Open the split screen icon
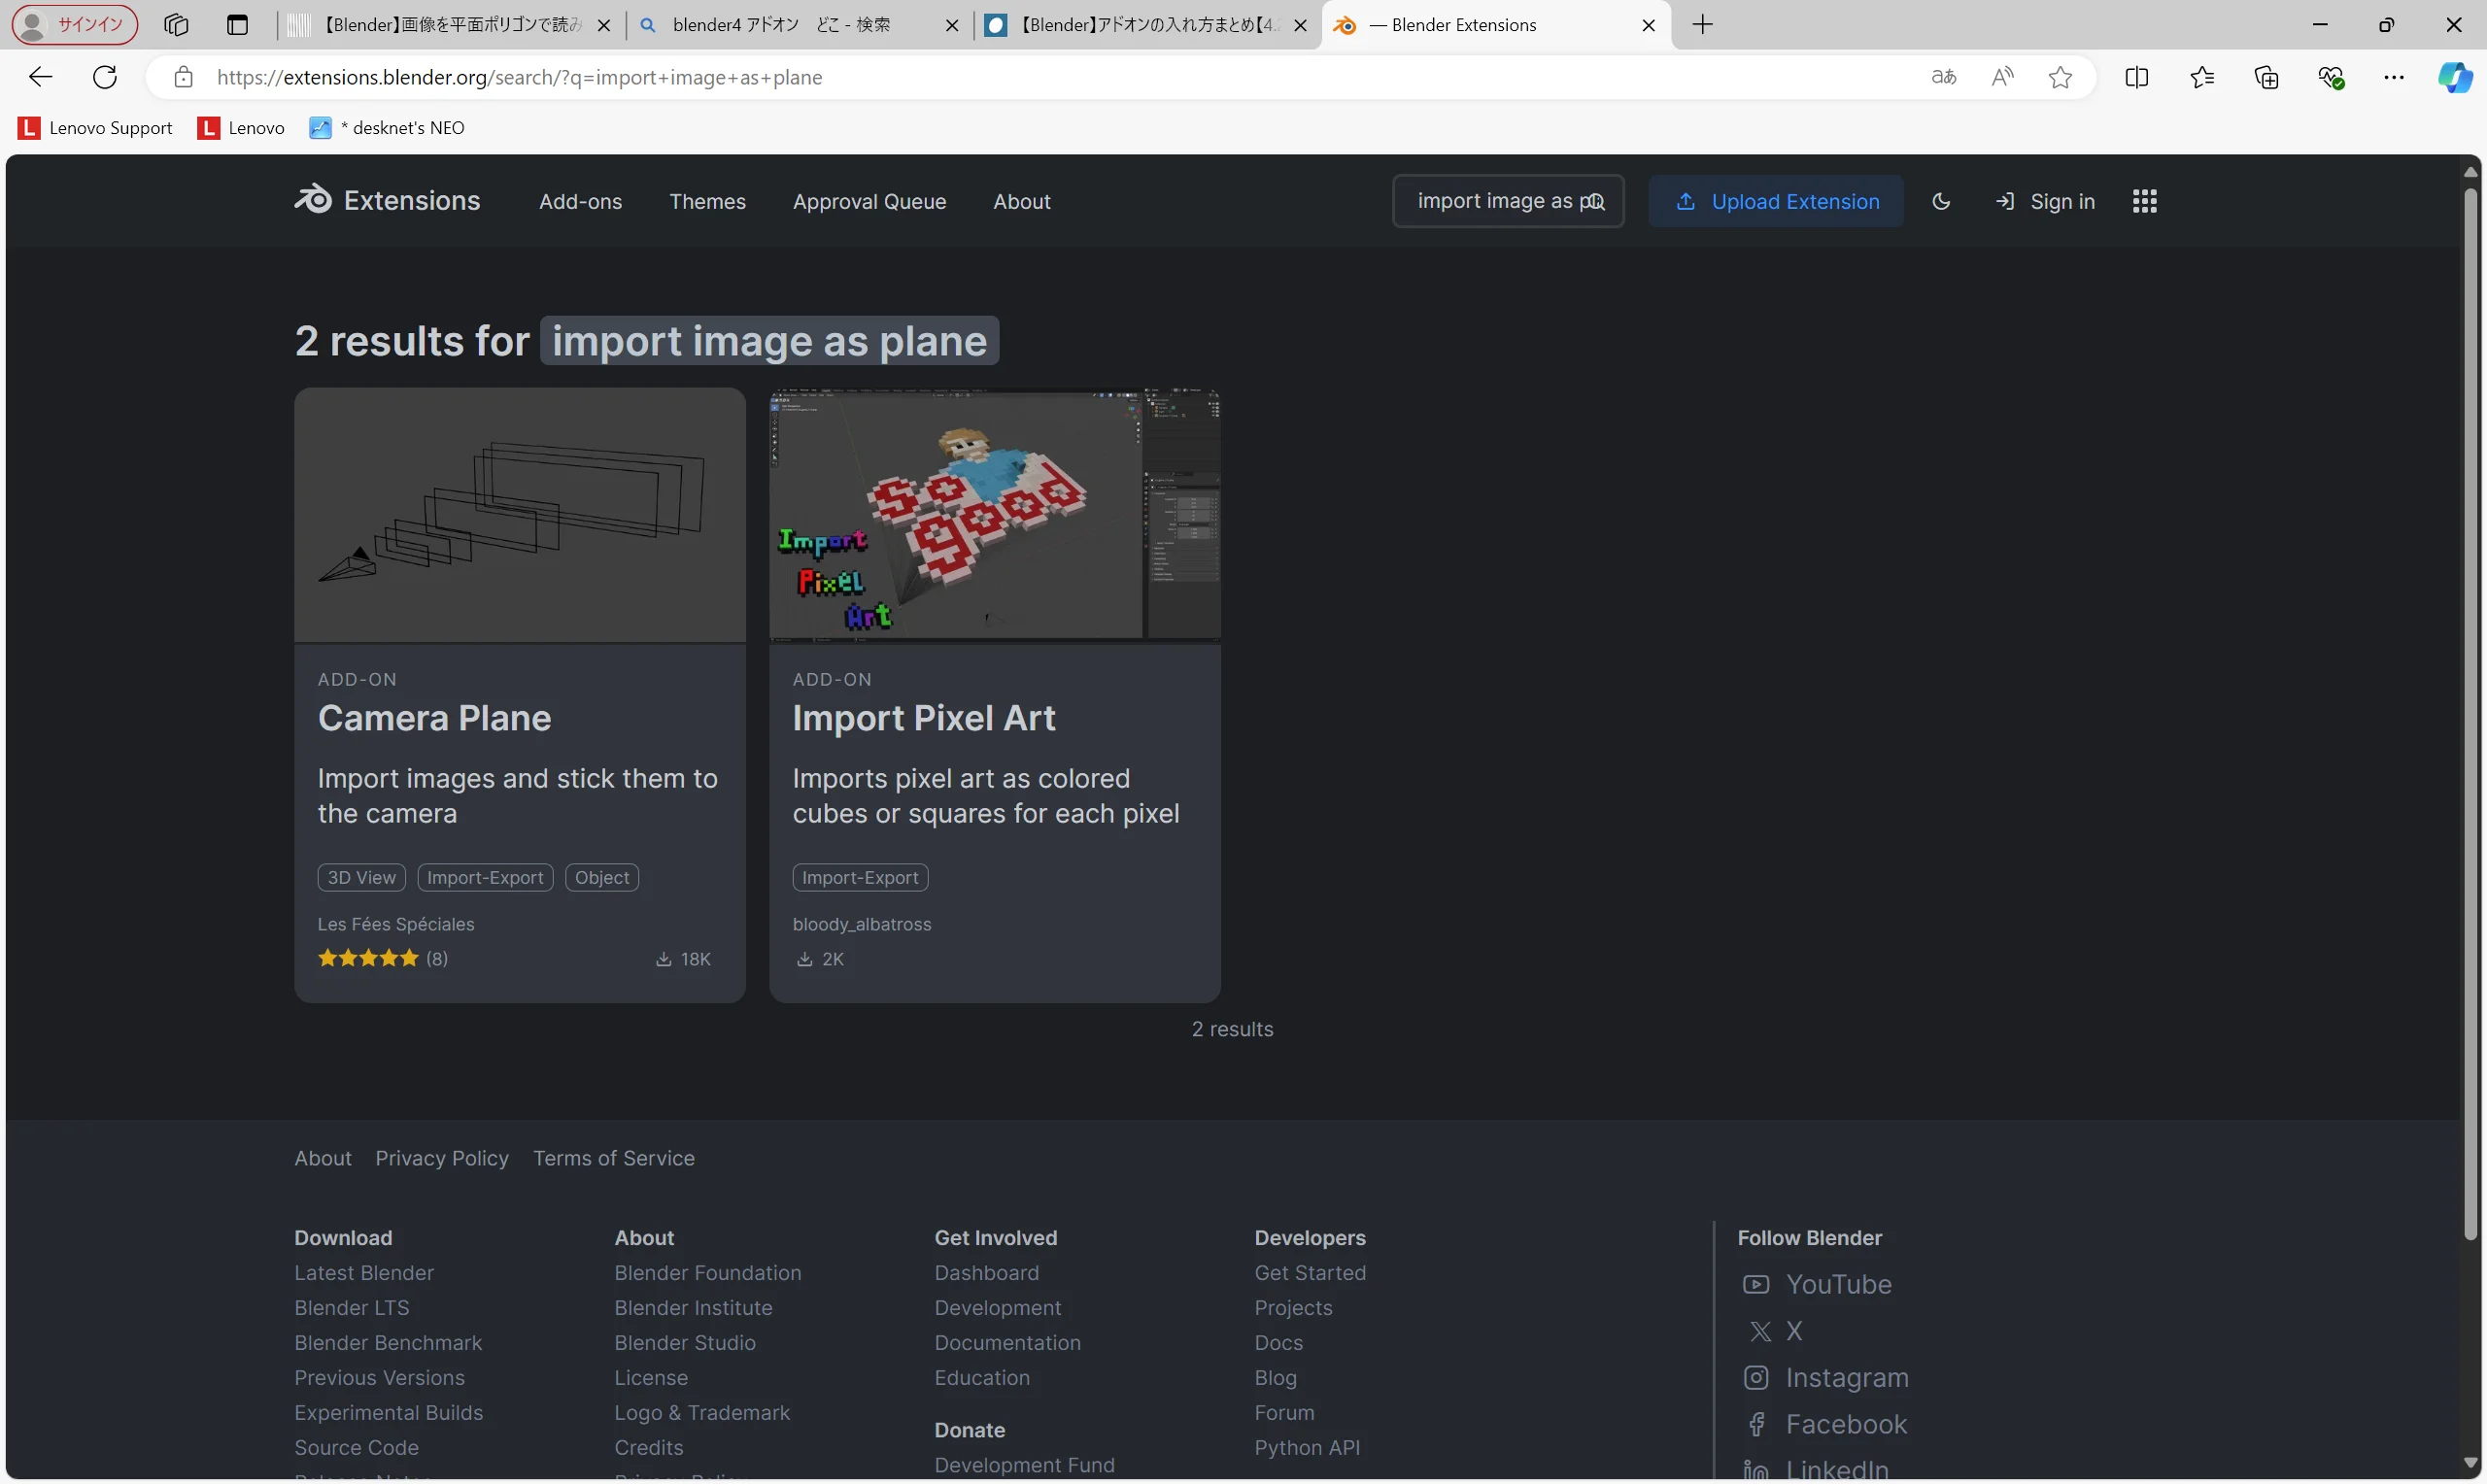Screen dimensions: 2487x1484 tap(2136, 77)
